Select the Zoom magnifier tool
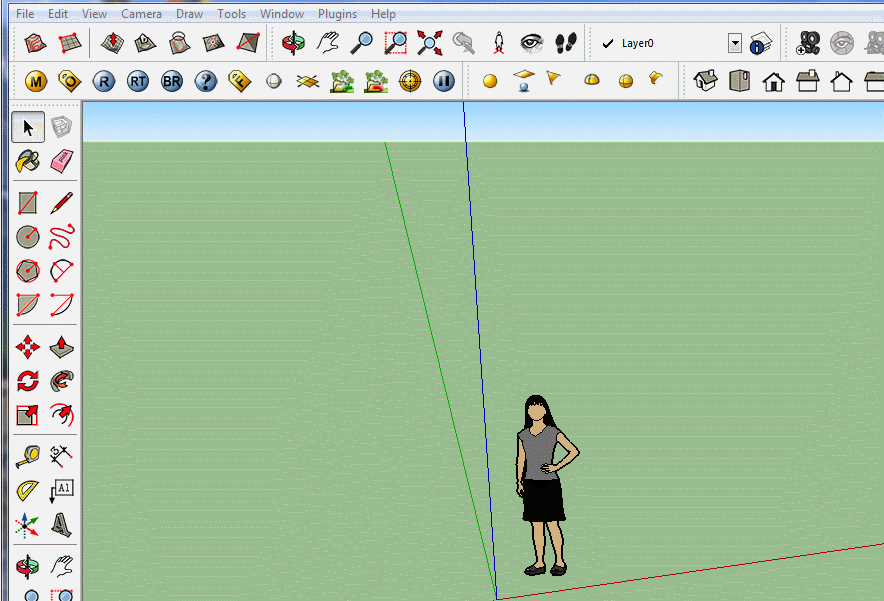This screenshot has width=884, height=601. 361,43
